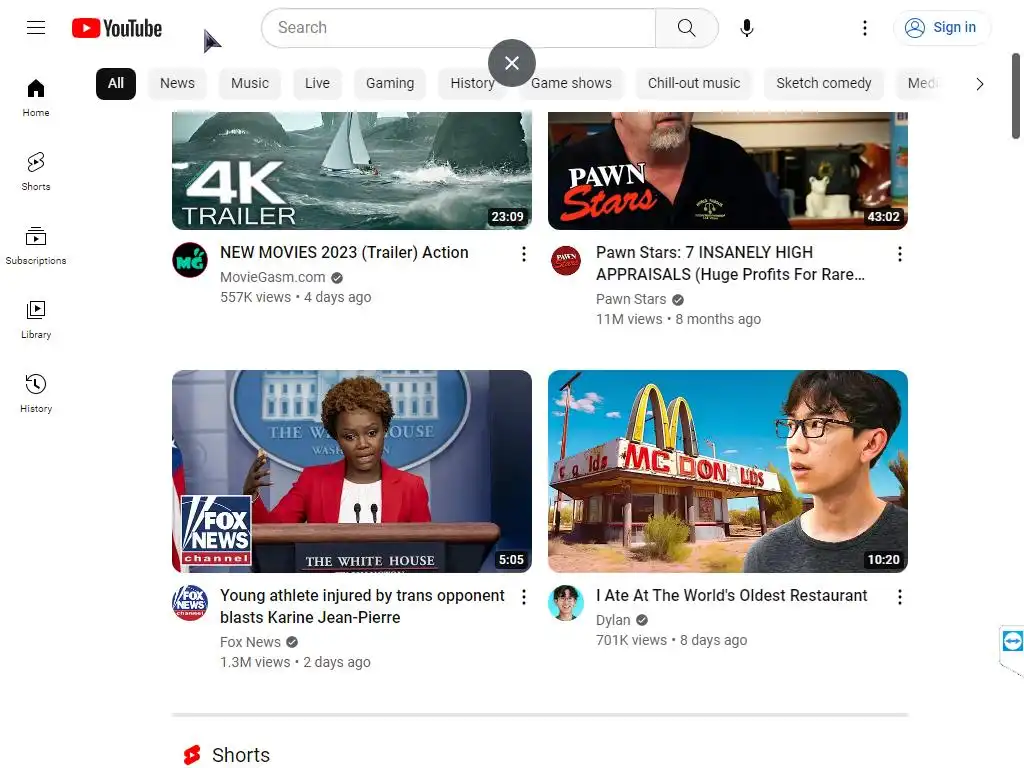Click the Sign in button
1024x768 pixels.
[941, 27]
